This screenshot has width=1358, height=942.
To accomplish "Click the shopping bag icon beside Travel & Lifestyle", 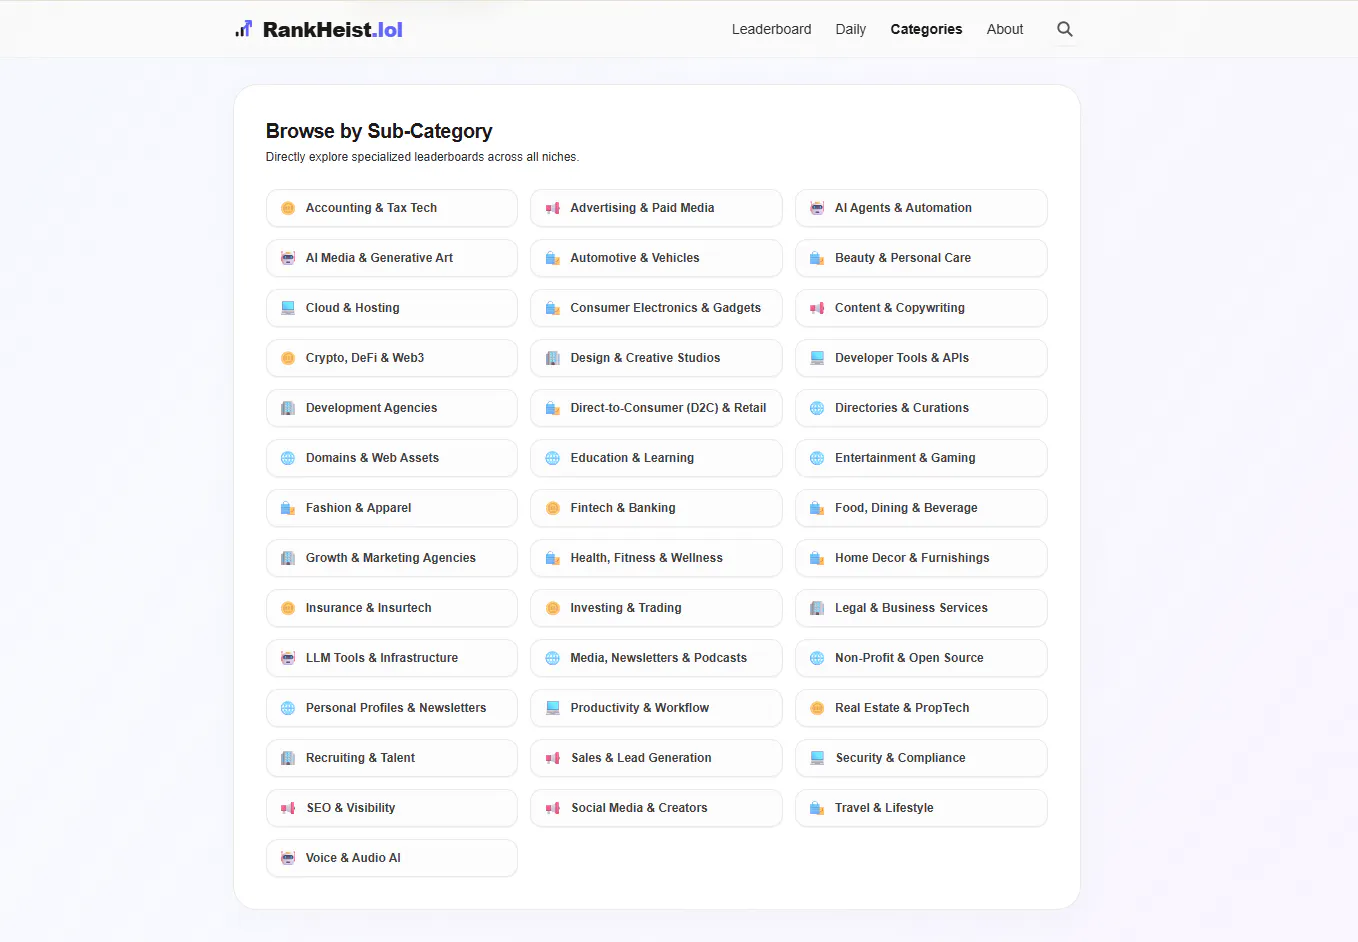I will [x=817, y=808].
